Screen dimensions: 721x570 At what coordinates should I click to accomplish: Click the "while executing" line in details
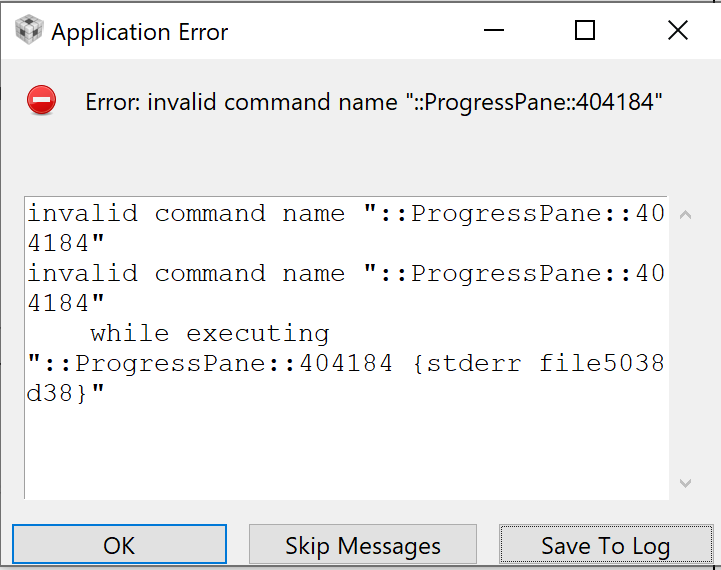(x=209, y=334)
